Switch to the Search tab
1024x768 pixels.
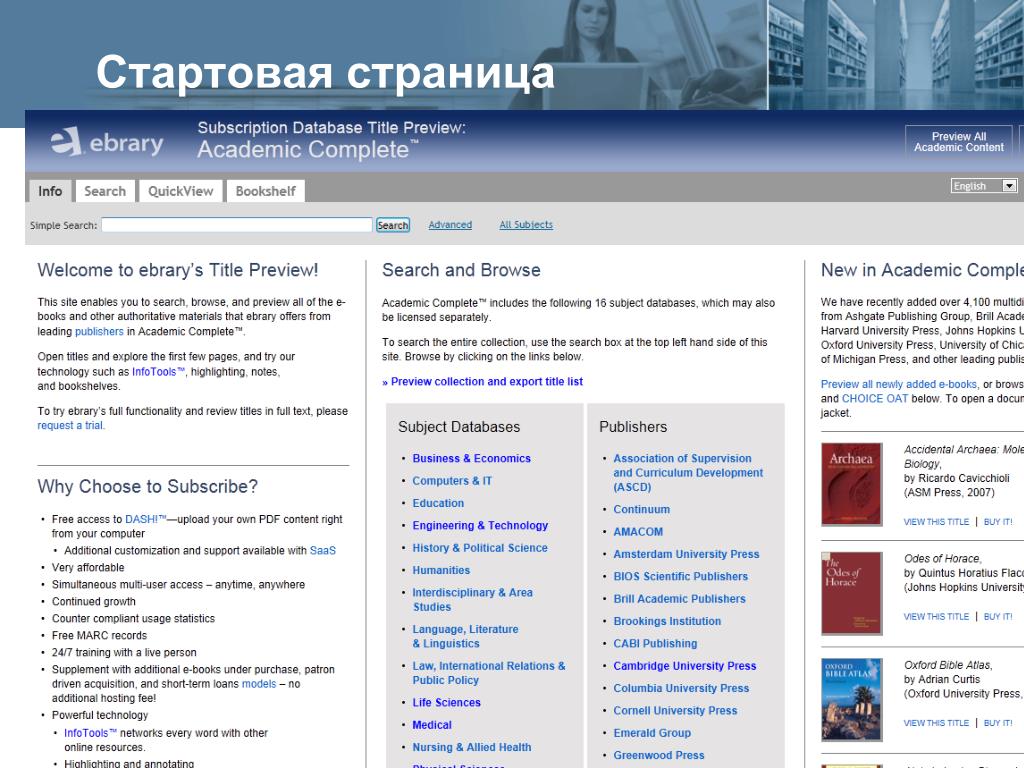tap(105, 191)
